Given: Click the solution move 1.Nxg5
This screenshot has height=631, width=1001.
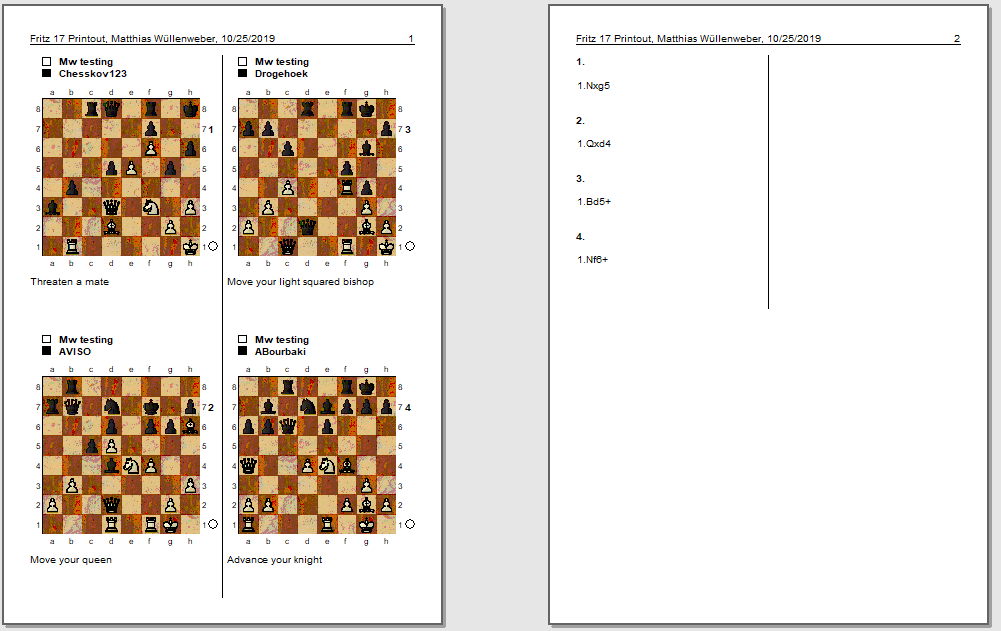Looking at the screenshot, I should pyautogui.click(x=593, y=86).
